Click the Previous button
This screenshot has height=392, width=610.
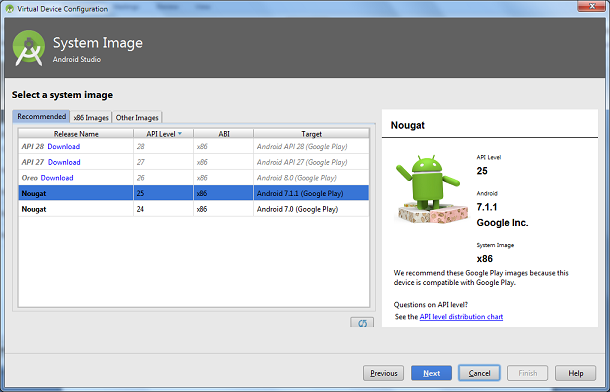(383, 373)
